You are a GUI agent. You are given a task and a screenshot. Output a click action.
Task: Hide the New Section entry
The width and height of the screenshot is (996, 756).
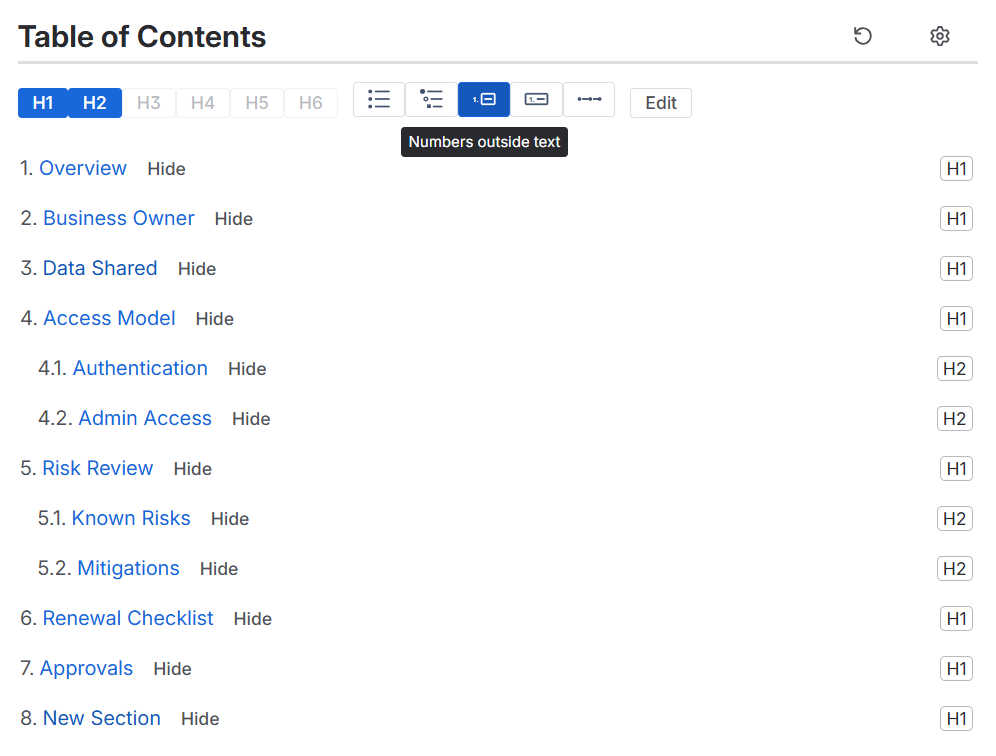200,719
